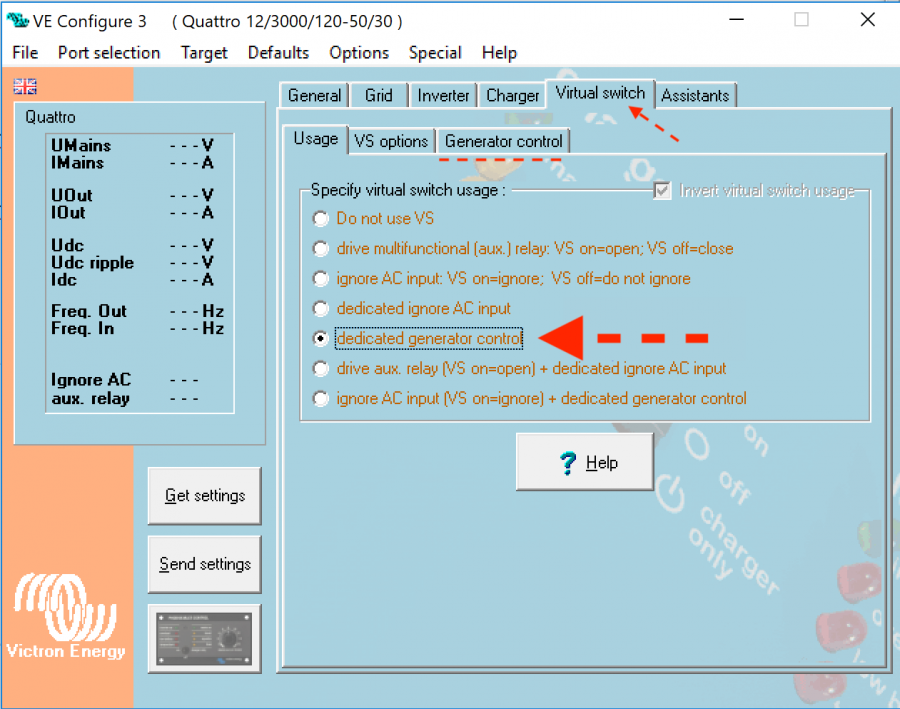Open the Port selection menu
The width and height of the screenshot is (900, 709).
[x=109, y=53]
